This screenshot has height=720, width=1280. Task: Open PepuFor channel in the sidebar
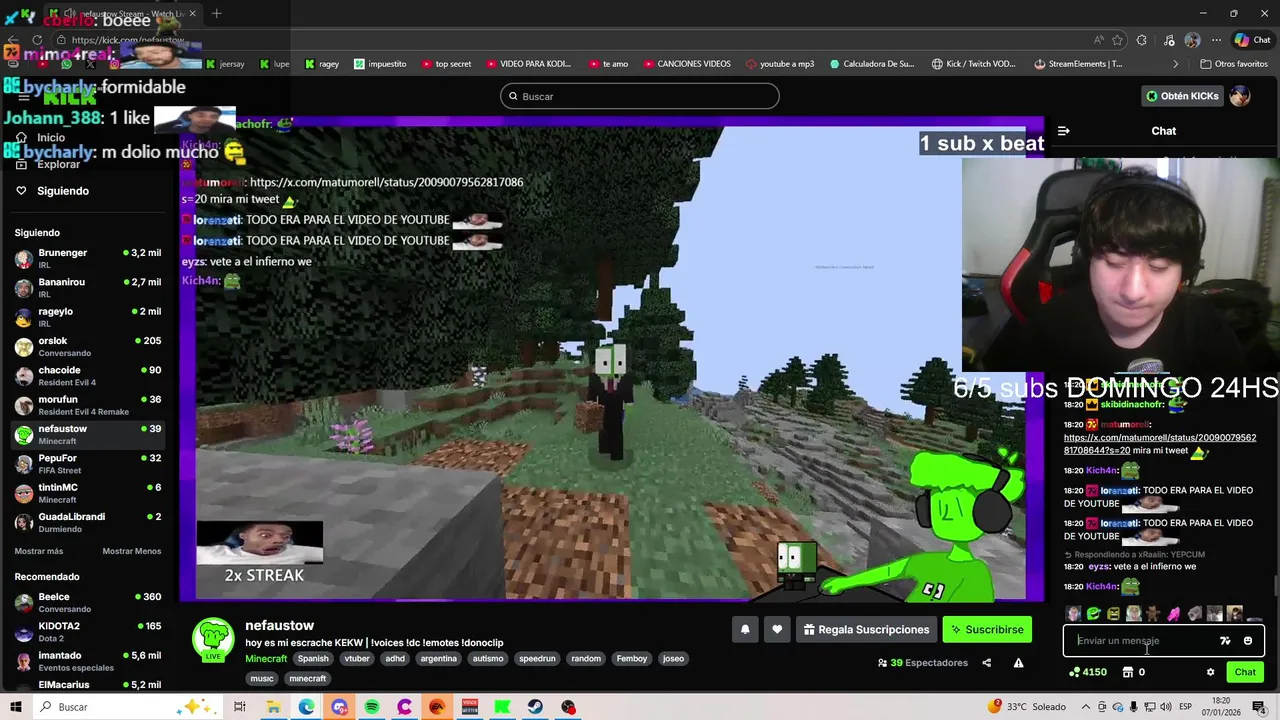tap(88, 464)
